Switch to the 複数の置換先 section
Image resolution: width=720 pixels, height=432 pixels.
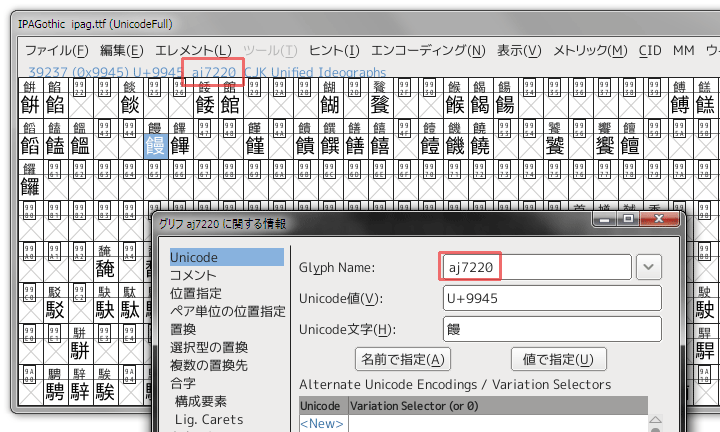(208, 365)
